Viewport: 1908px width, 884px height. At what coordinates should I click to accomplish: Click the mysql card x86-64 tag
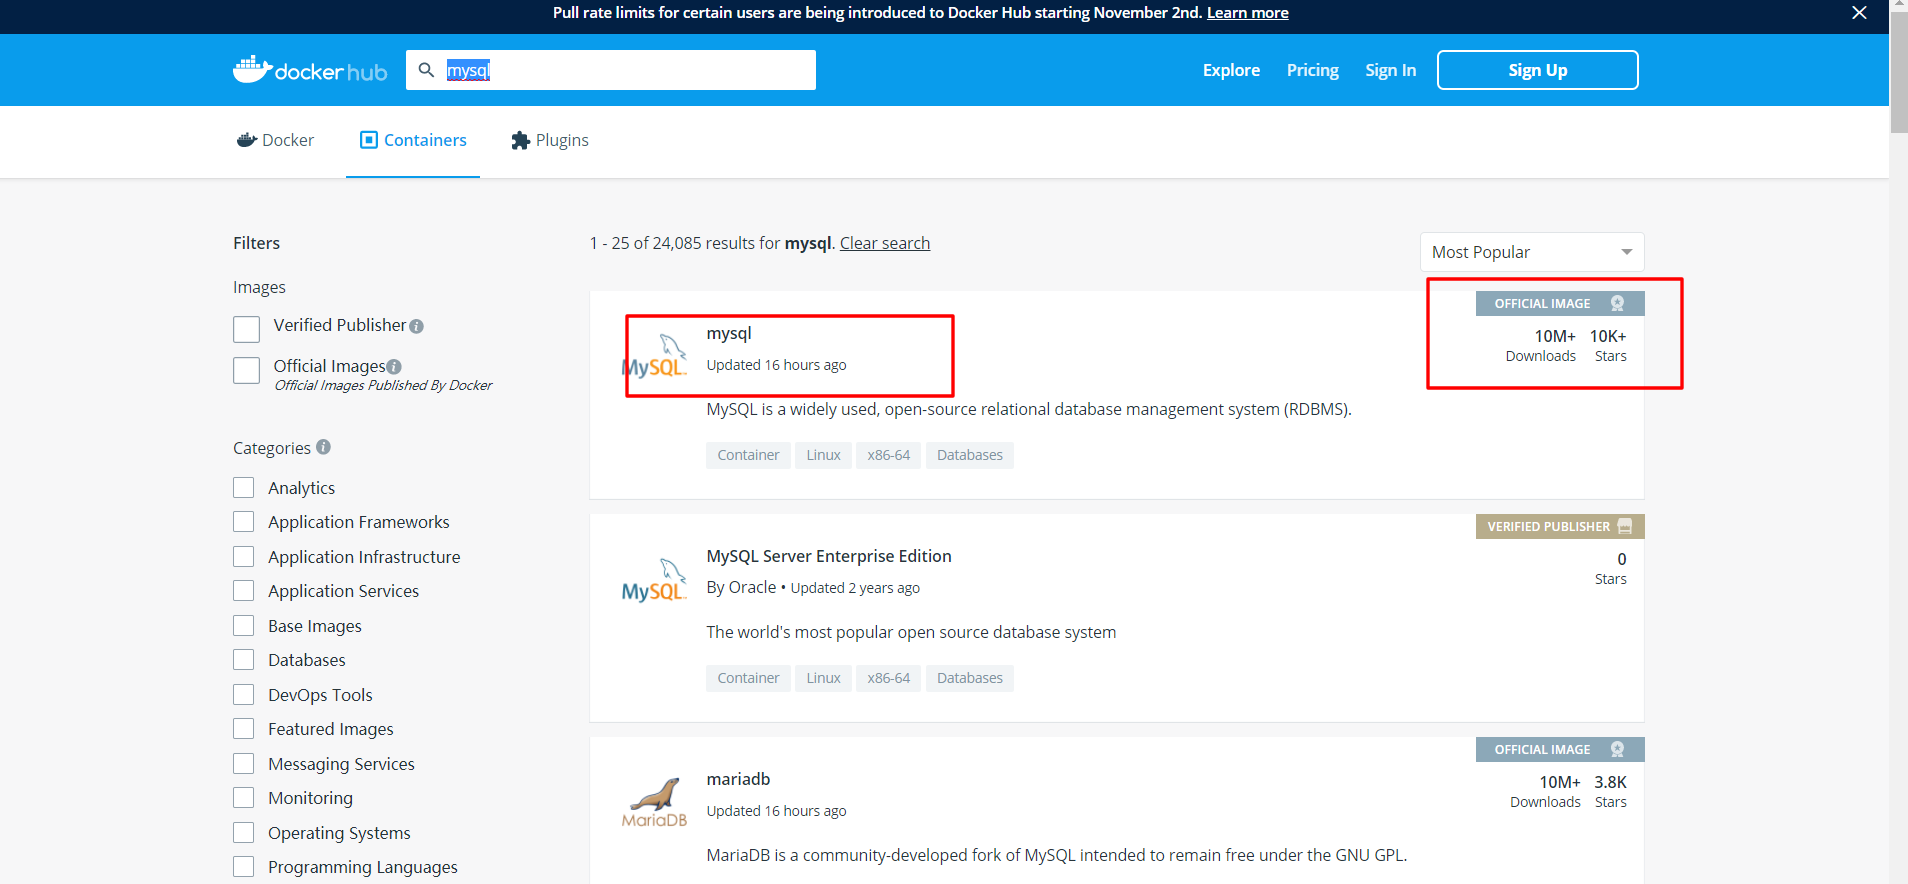pos(889,455)
